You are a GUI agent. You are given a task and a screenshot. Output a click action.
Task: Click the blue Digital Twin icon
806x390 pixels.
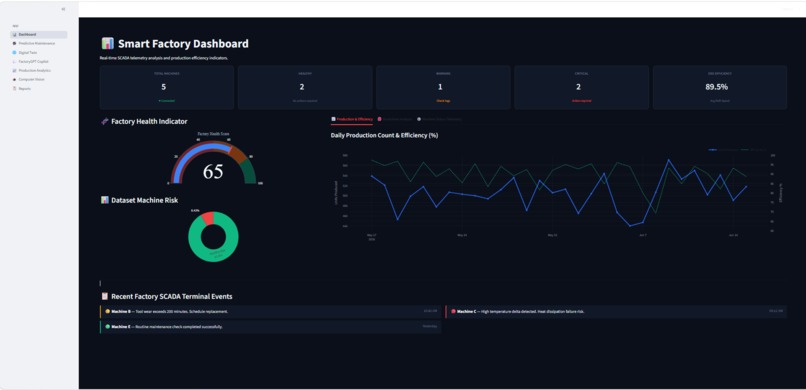click(x=14, y=52)
